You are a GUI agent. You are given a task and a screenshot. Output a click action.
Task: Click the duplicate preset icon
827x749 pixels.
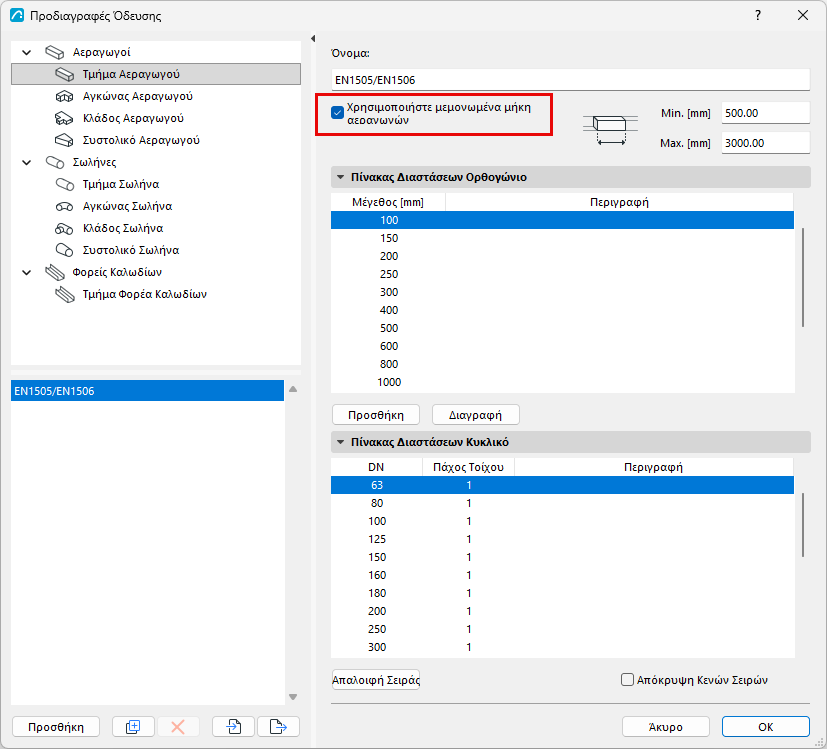[133, 727]
